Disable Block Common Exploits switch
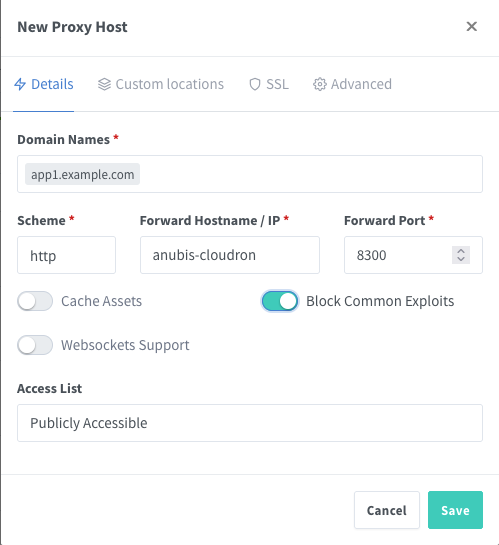 coord(280,301)
